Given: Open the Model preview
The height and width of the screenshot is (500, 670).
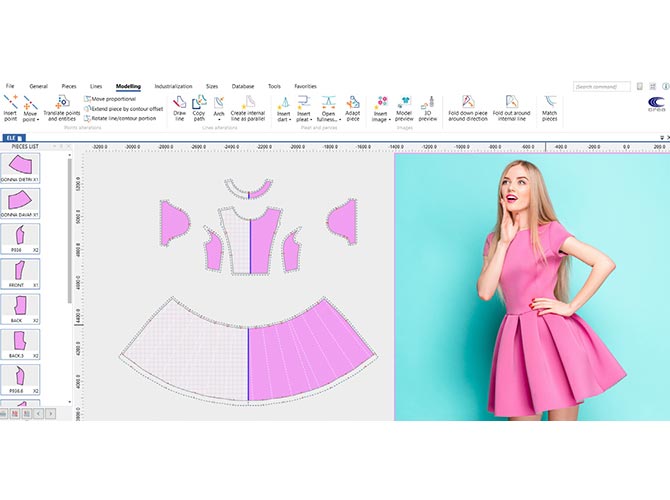Looking at the screenshot, I should point(404,106).
